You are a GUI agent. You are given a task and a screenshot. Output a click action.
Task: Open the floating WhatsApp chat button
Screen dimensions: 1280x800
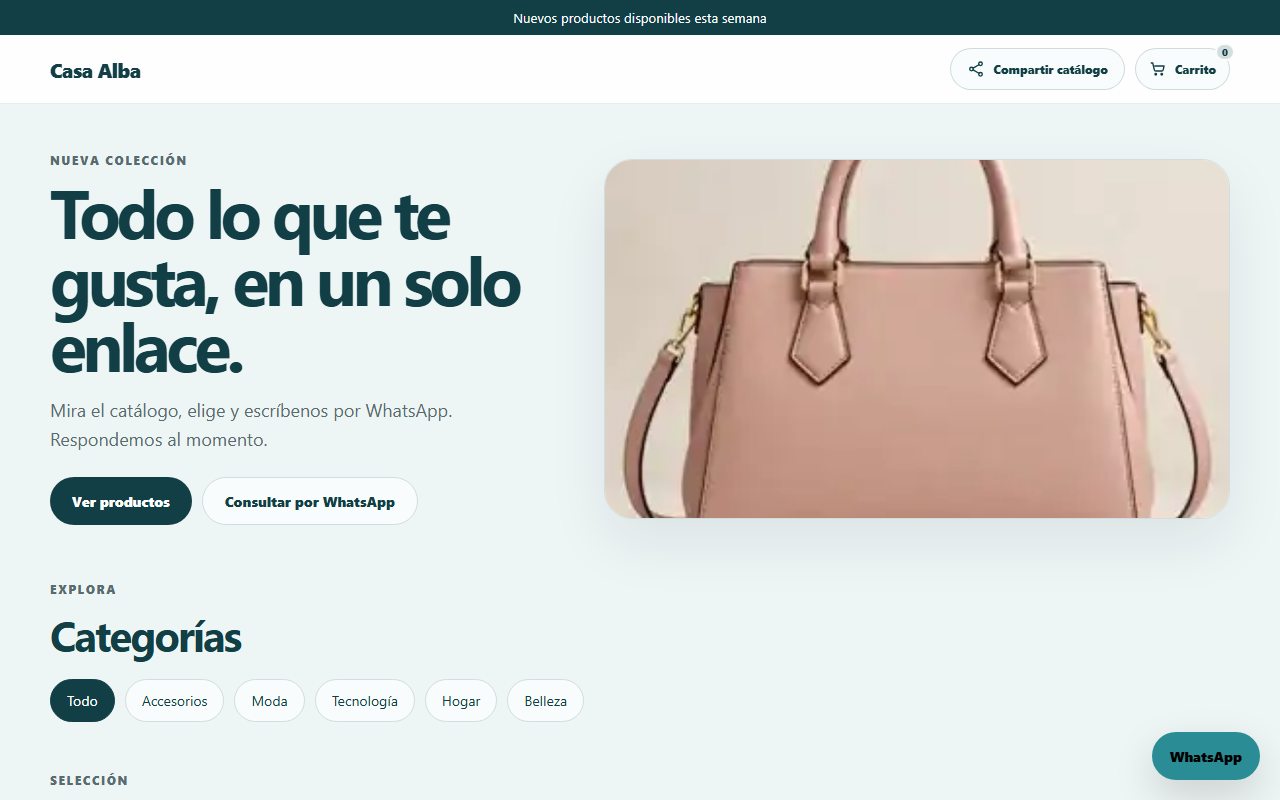click(x=1206, y=756)
